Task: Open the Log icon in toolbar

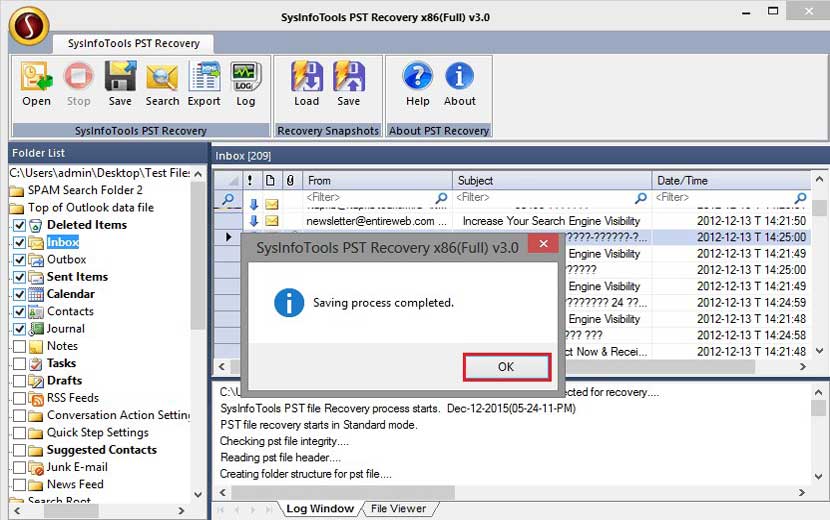Action: [246, 84]
